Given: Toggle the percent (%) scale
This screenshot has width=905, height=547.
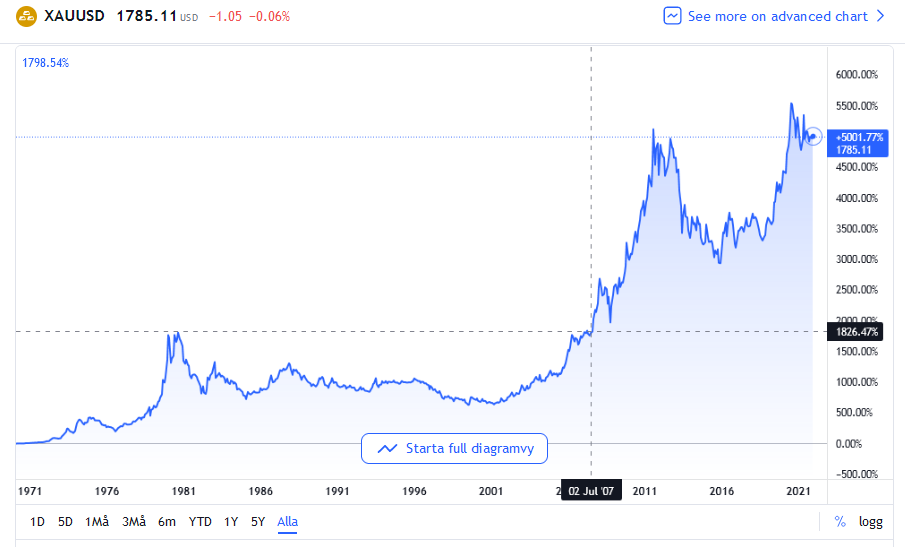Looking at the screenshot, I should (x=840, y=521).
